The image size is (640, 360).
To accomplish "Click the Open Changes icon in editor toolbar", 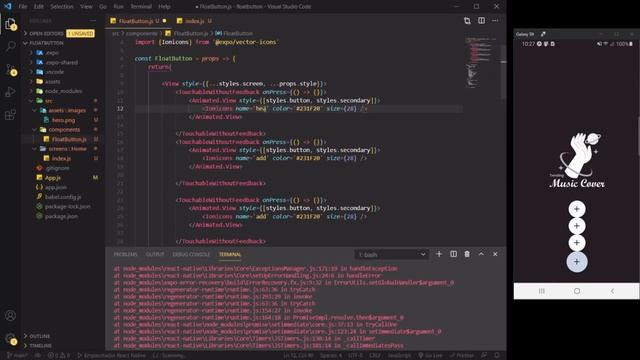I will click(467, 21).
